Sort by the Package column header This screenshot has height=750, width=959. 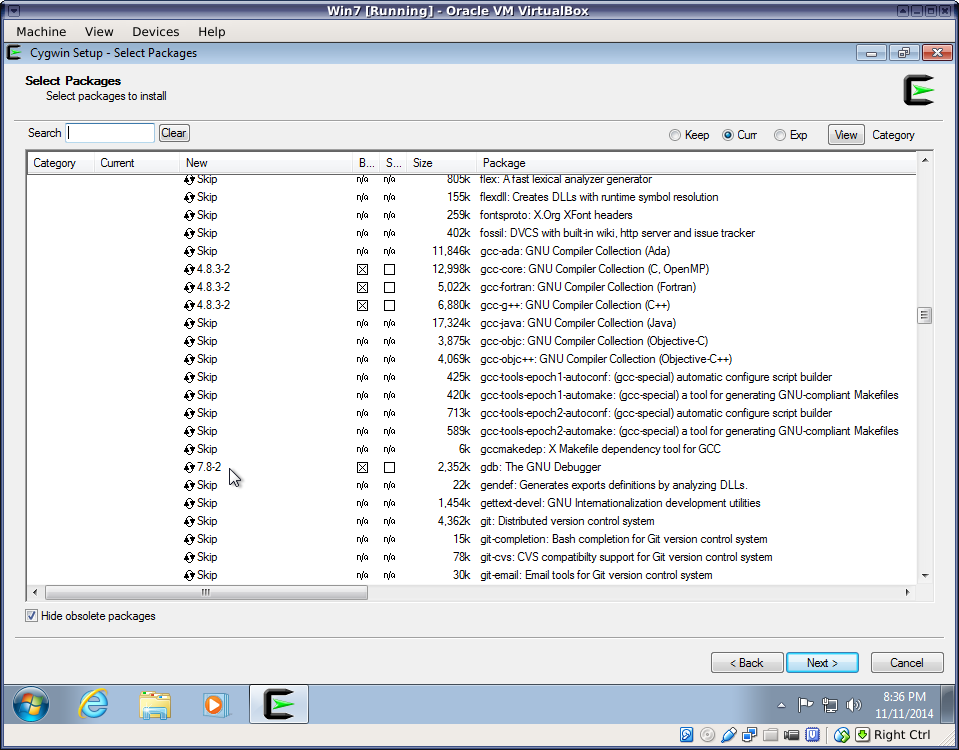pos(696,163)
